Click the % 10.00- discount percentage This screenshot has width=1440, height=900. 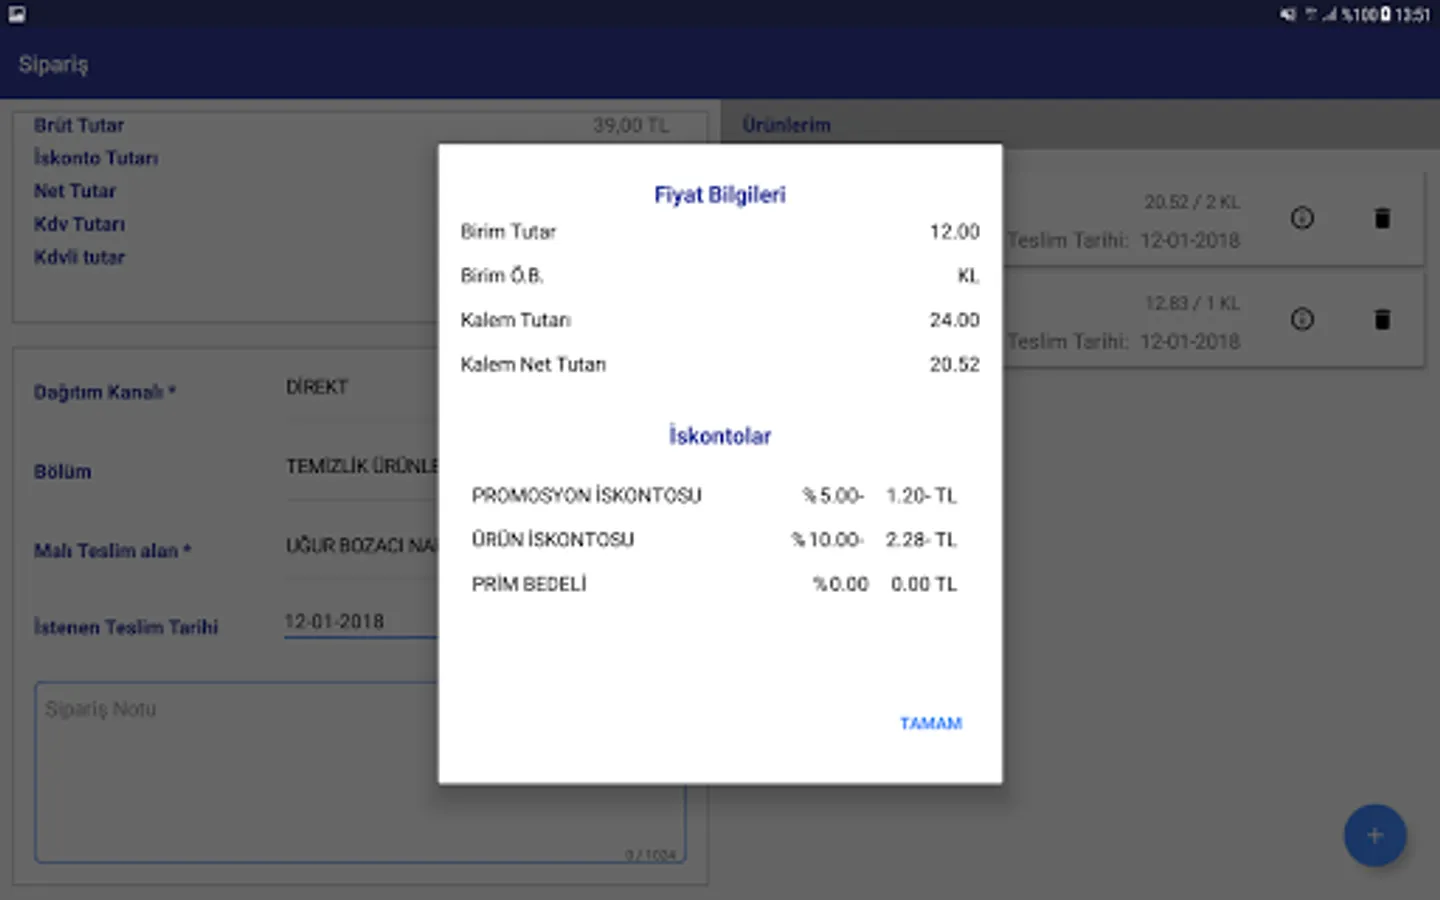[x=827, y=539]
